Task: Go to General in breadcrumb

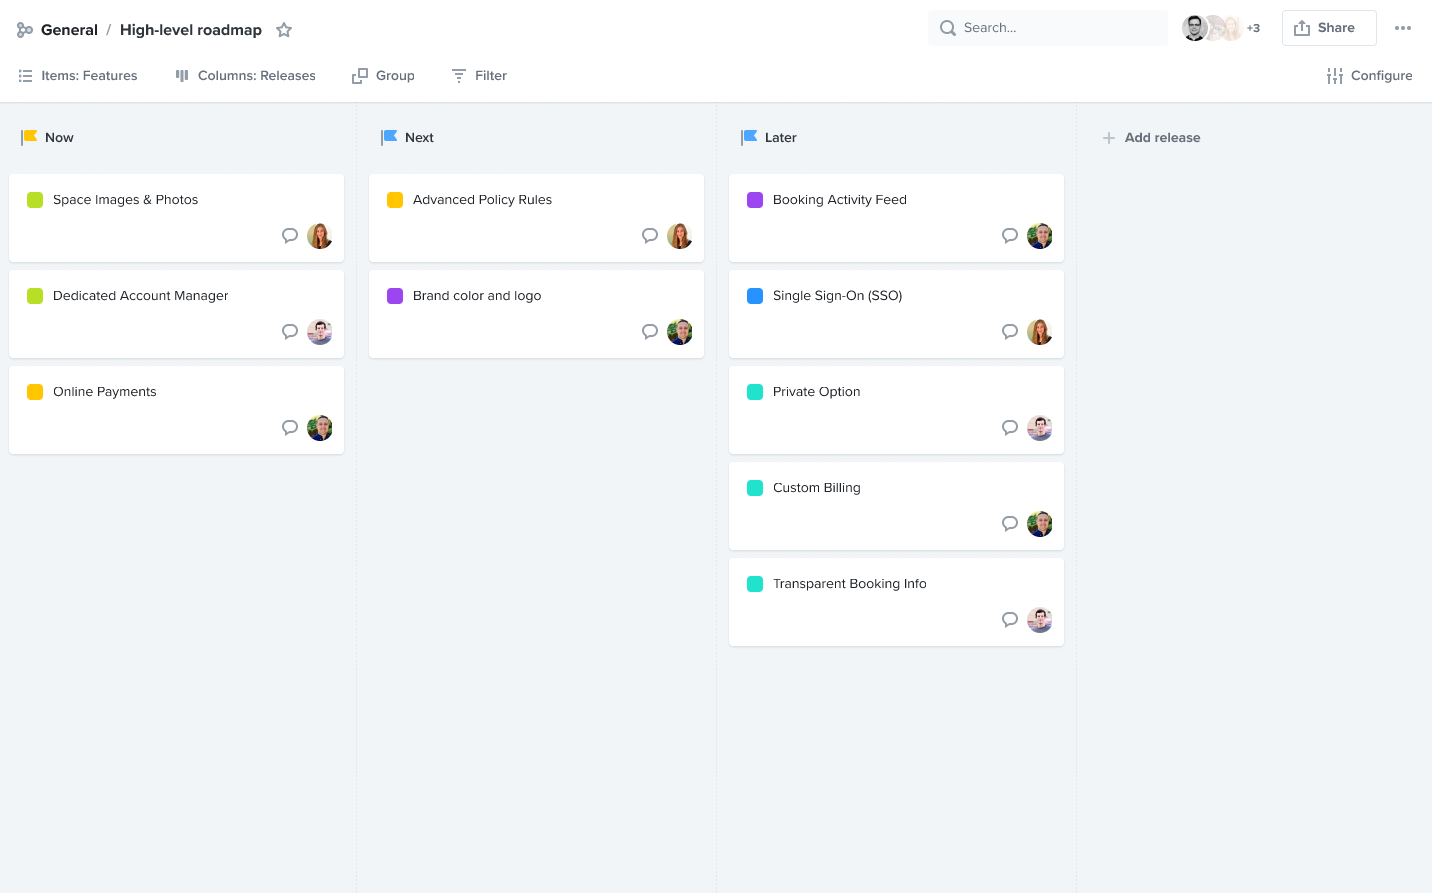Action: click(x=69, y=30)
